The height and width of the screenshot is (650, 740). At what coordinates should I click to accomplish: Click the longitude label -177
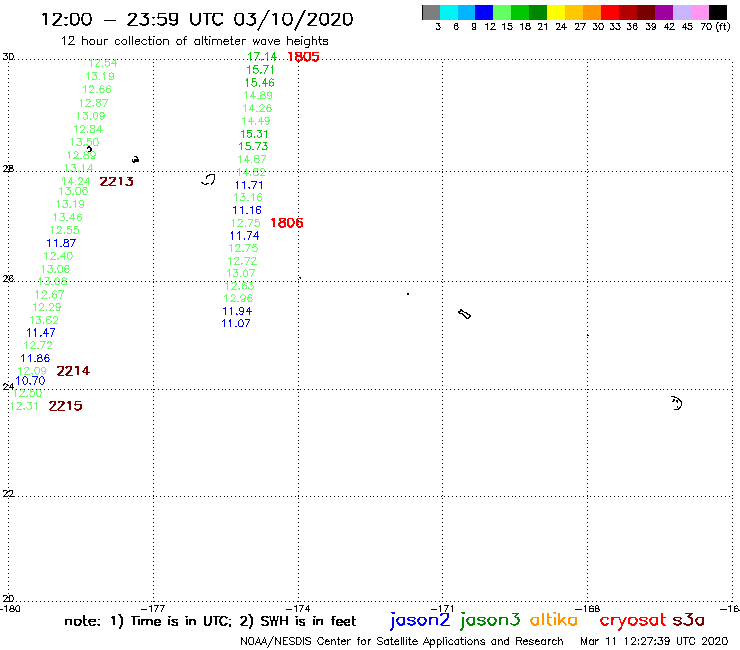coord(153,609)
